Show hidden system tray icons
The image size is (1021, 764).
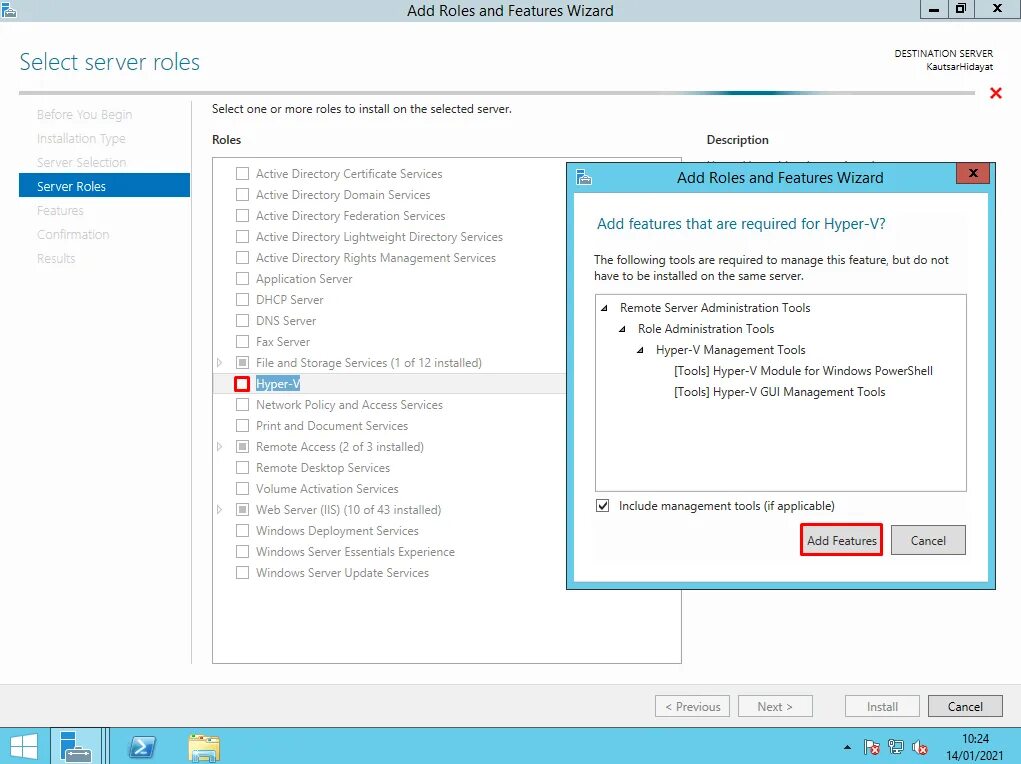coord(847,747)
